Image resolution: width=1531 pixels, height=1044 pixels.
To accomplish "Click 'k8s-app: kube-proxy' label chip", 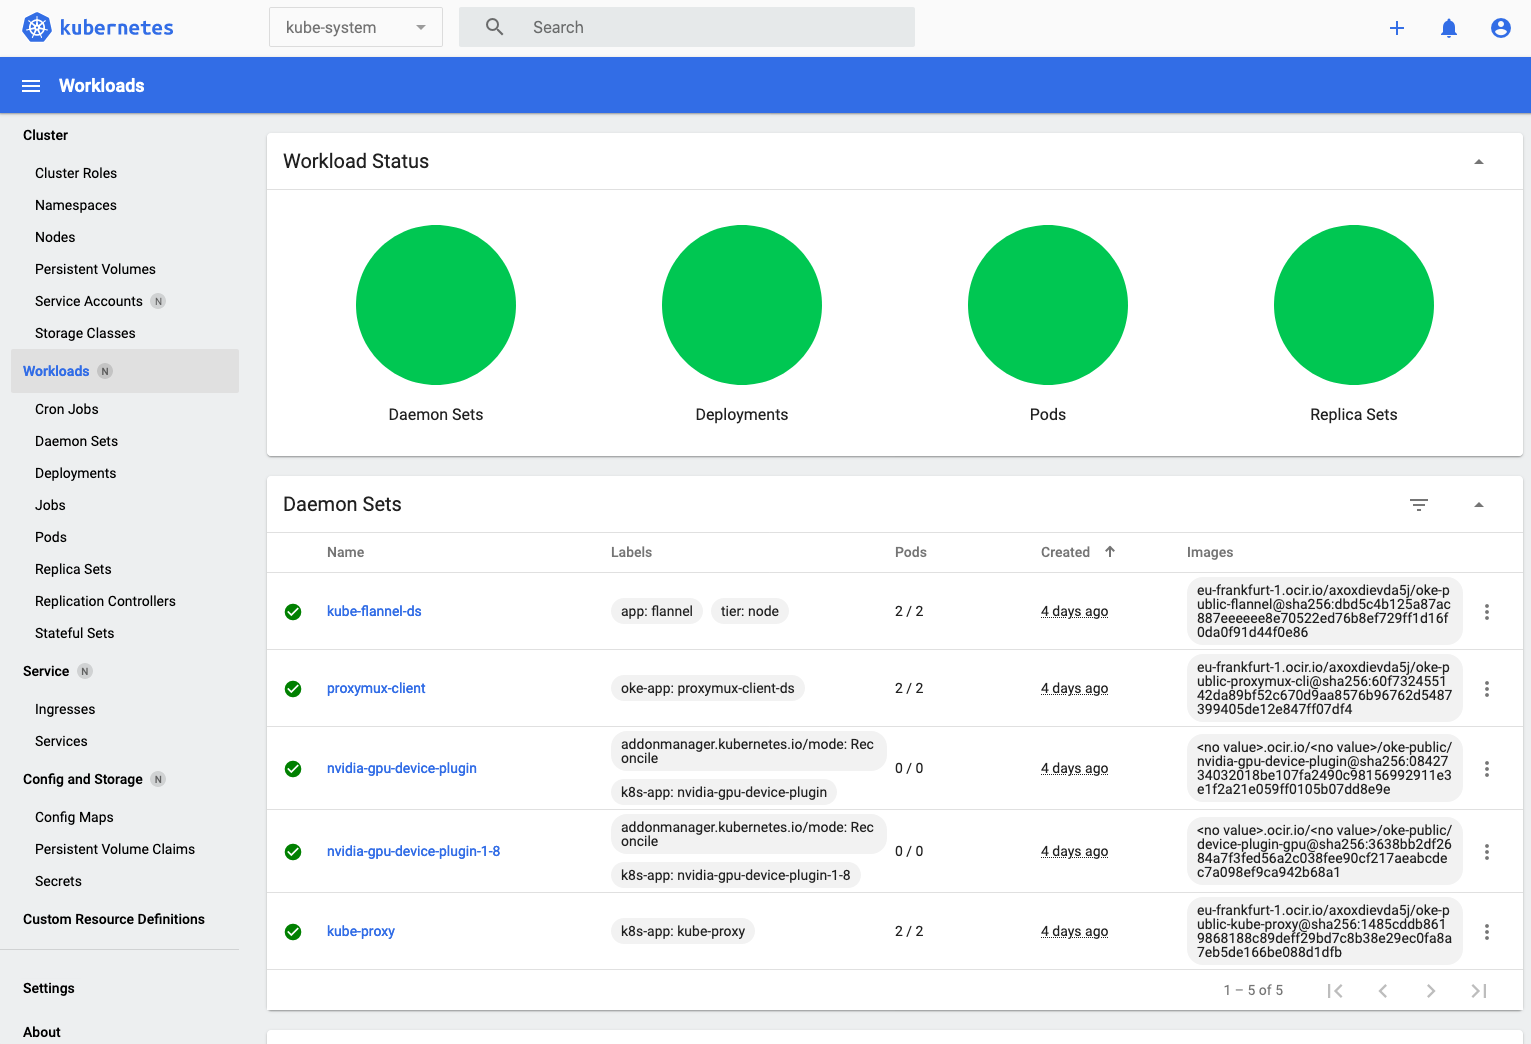I will coord(683,931).
